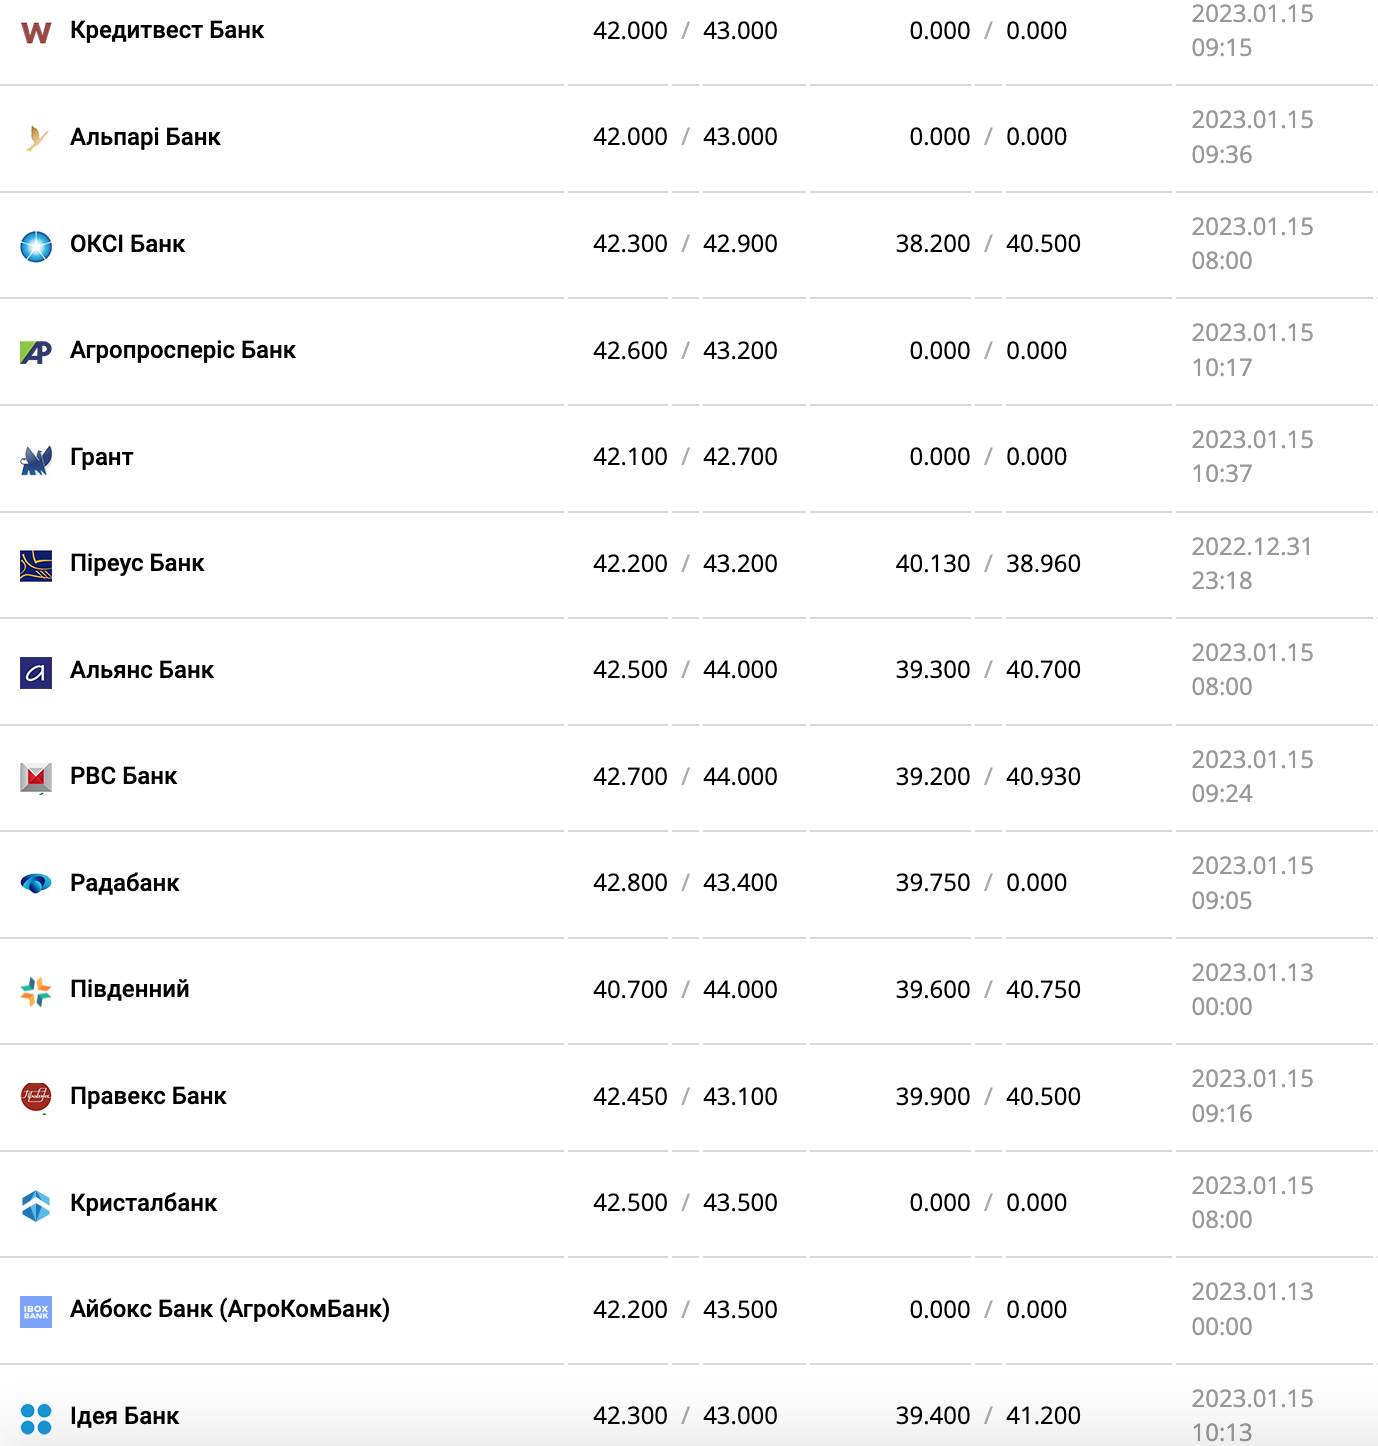Open Айбокс Банк (АгроКомБанк) link

pyautogui.click(x=230, y=1309)
